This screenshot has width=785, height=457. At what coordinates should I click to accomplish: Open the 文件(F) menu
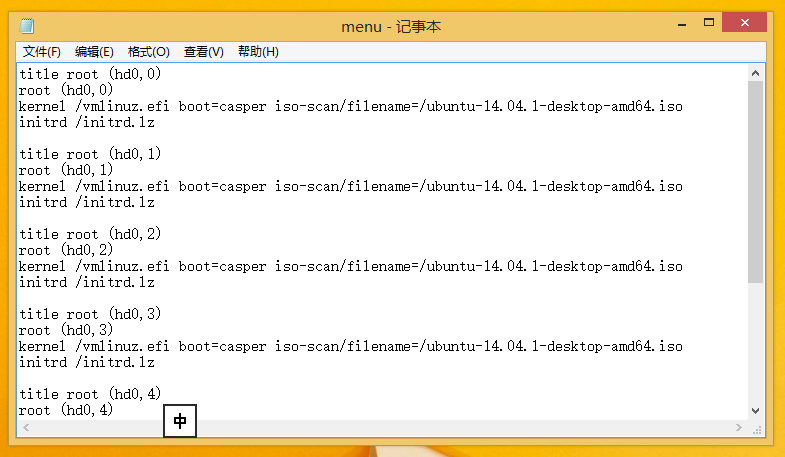point(42,52)
